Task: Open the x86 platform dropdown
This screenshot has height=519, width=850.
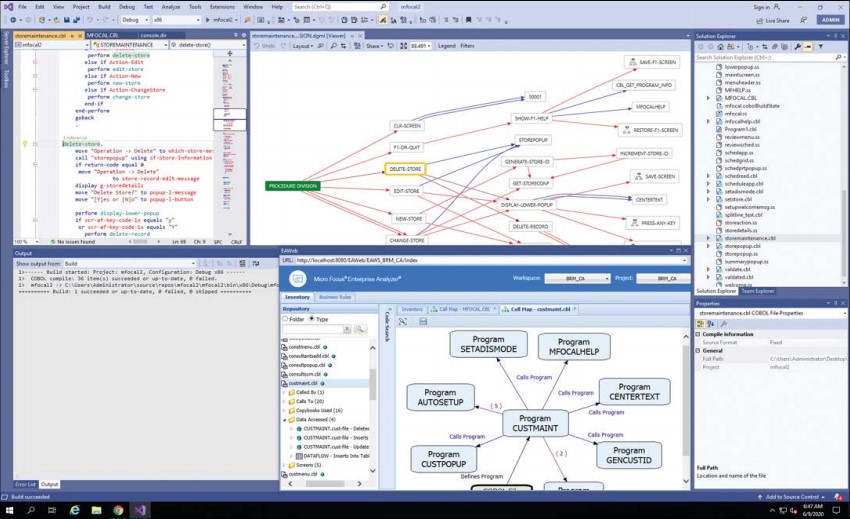Action: click(176, 20)
